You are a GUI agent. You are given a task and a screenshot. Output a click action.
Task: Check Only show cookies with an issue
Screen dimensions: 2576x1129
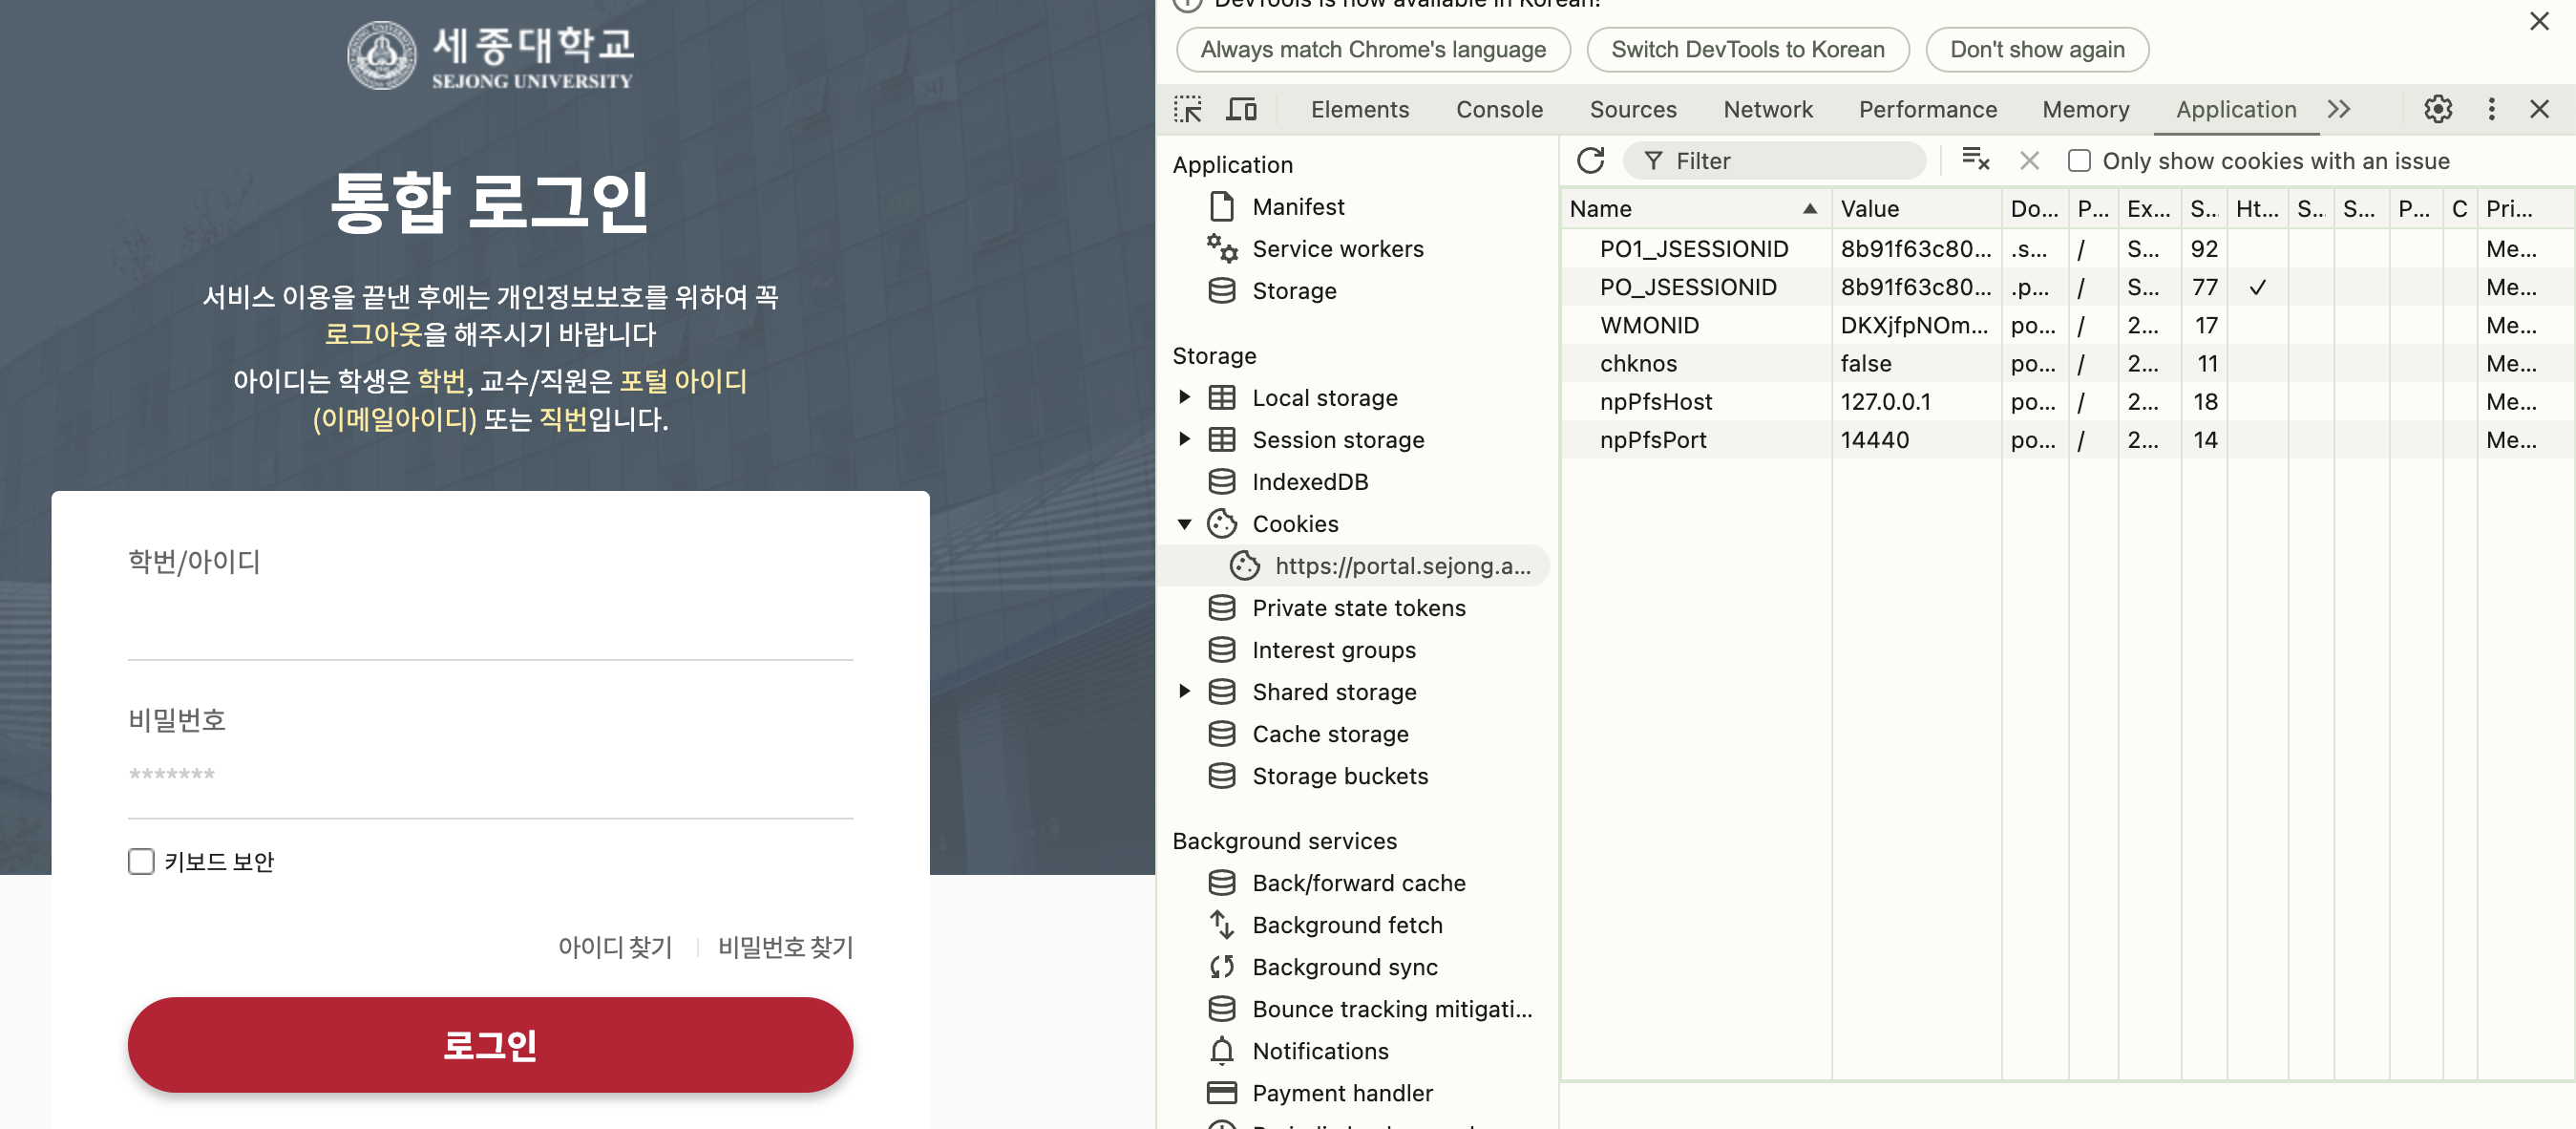tap(2079, 161)
